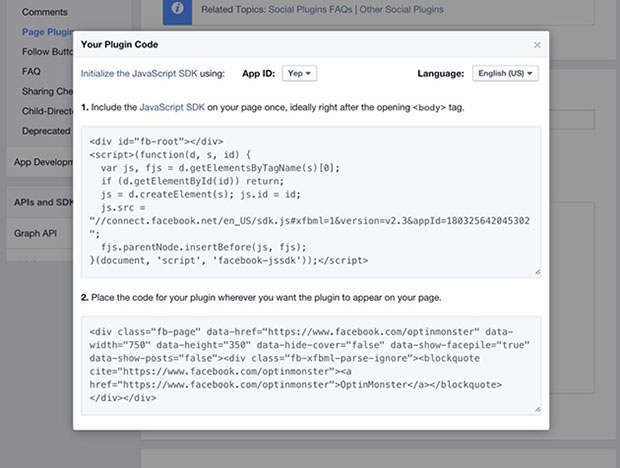Viewport: 620px width, 468px height.
Task: Select FAQ in the background sidebar
Action: [31, 72]
